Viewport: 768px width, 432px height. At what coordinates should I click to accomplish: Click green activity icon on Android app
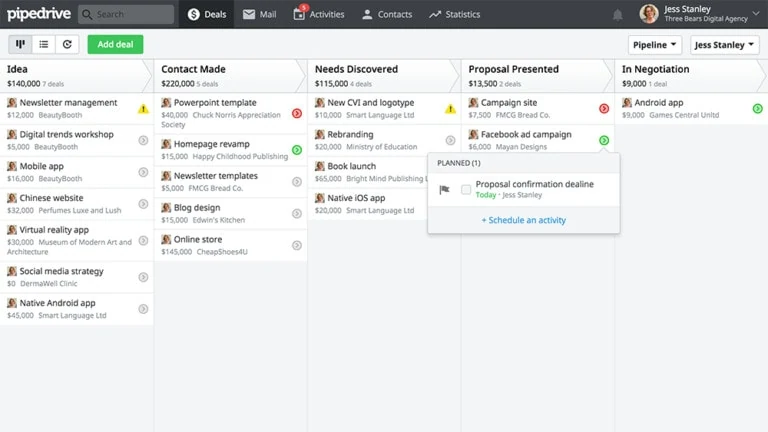click(757, 109)
